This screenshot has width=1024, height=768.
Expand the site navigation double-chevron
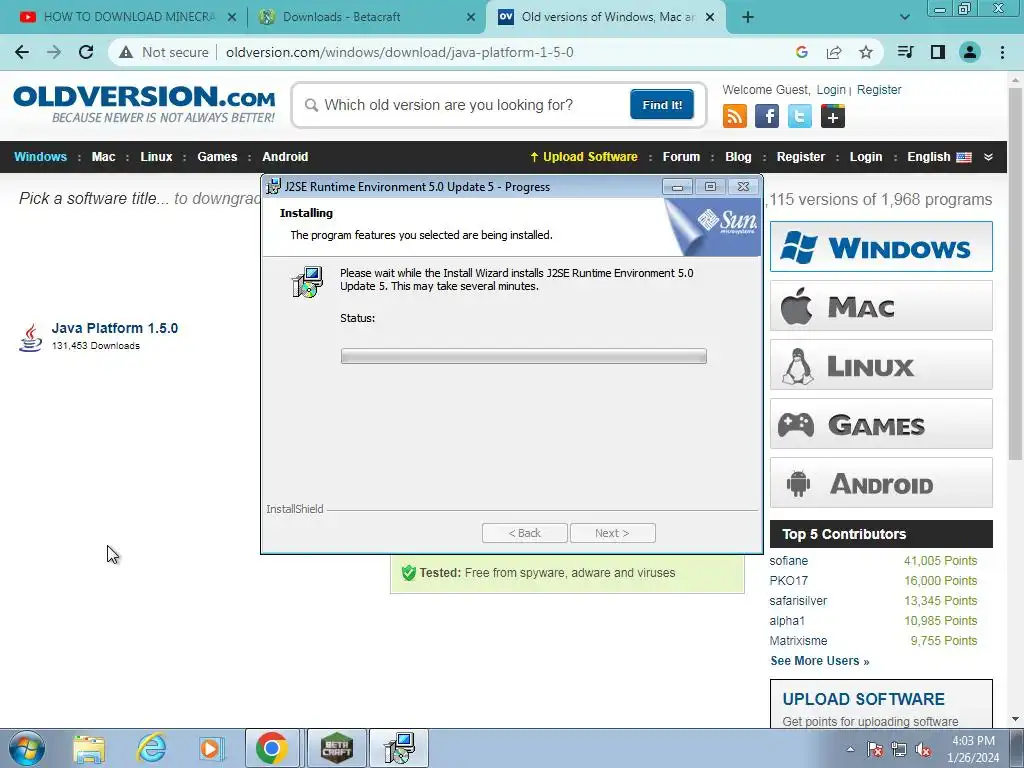[988, 157]
